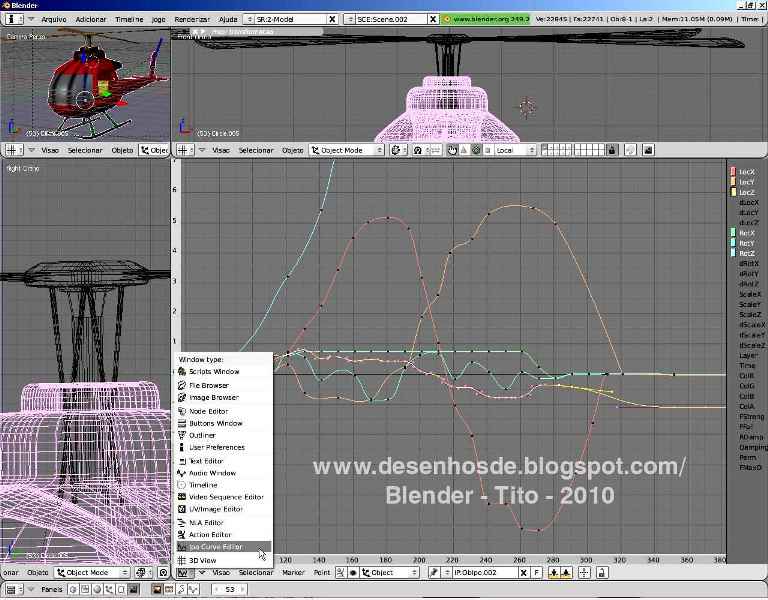Image resolution: width=768 pixels, height=600 pixels.
Task: Toggle fake user F button
Action: click(536, 573)
